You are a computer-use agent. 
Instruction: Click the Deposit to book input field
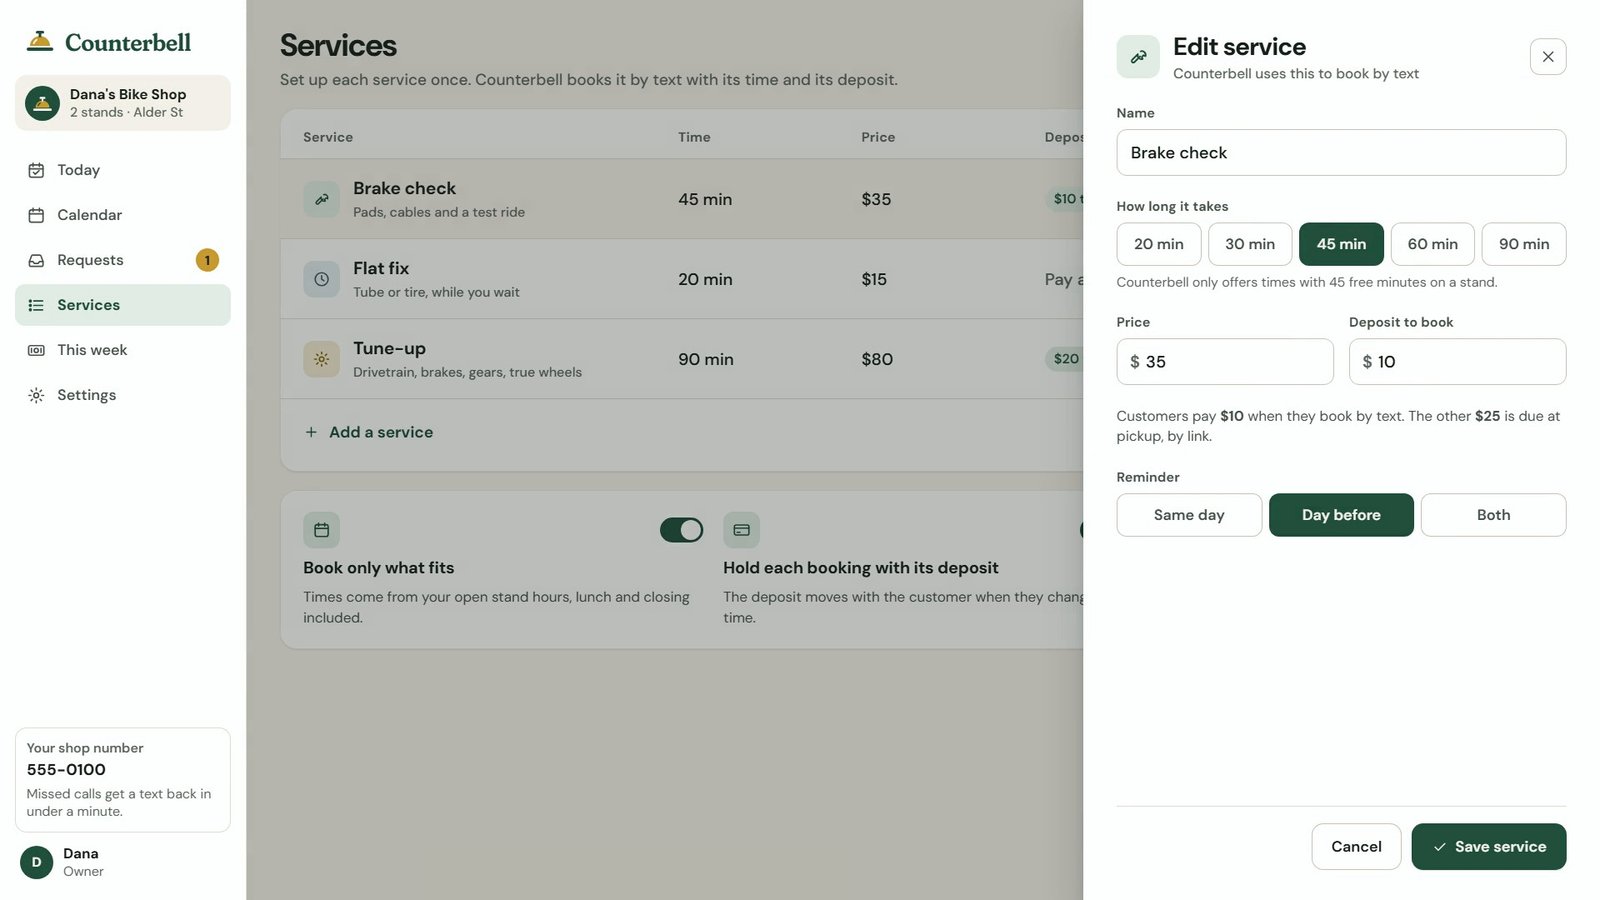[1457, 362]
